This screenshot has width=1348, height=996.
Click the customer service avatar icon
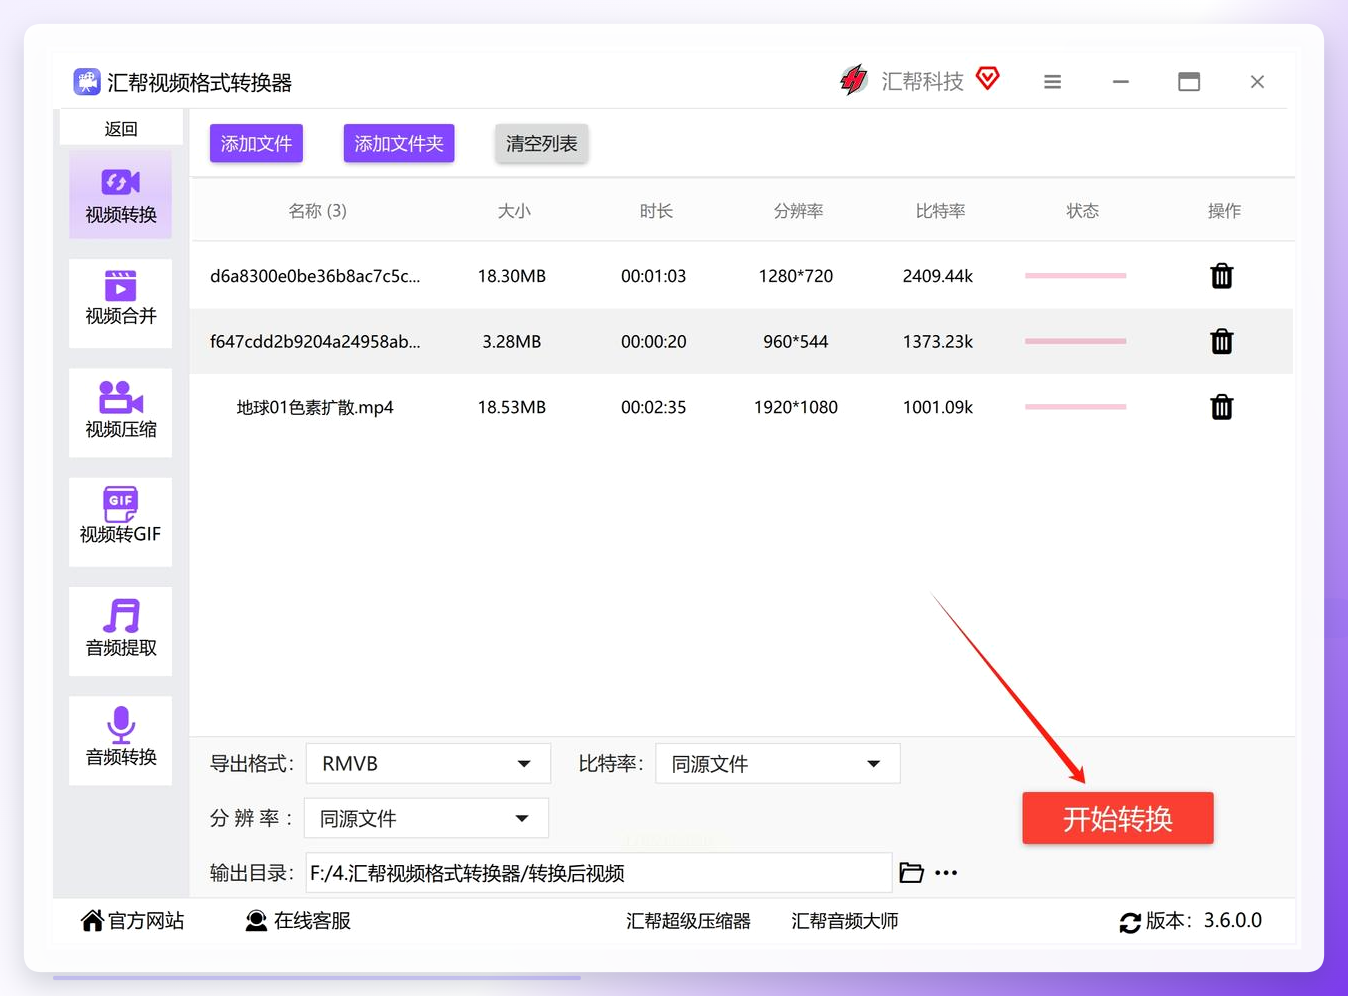[x=256, y=921]
